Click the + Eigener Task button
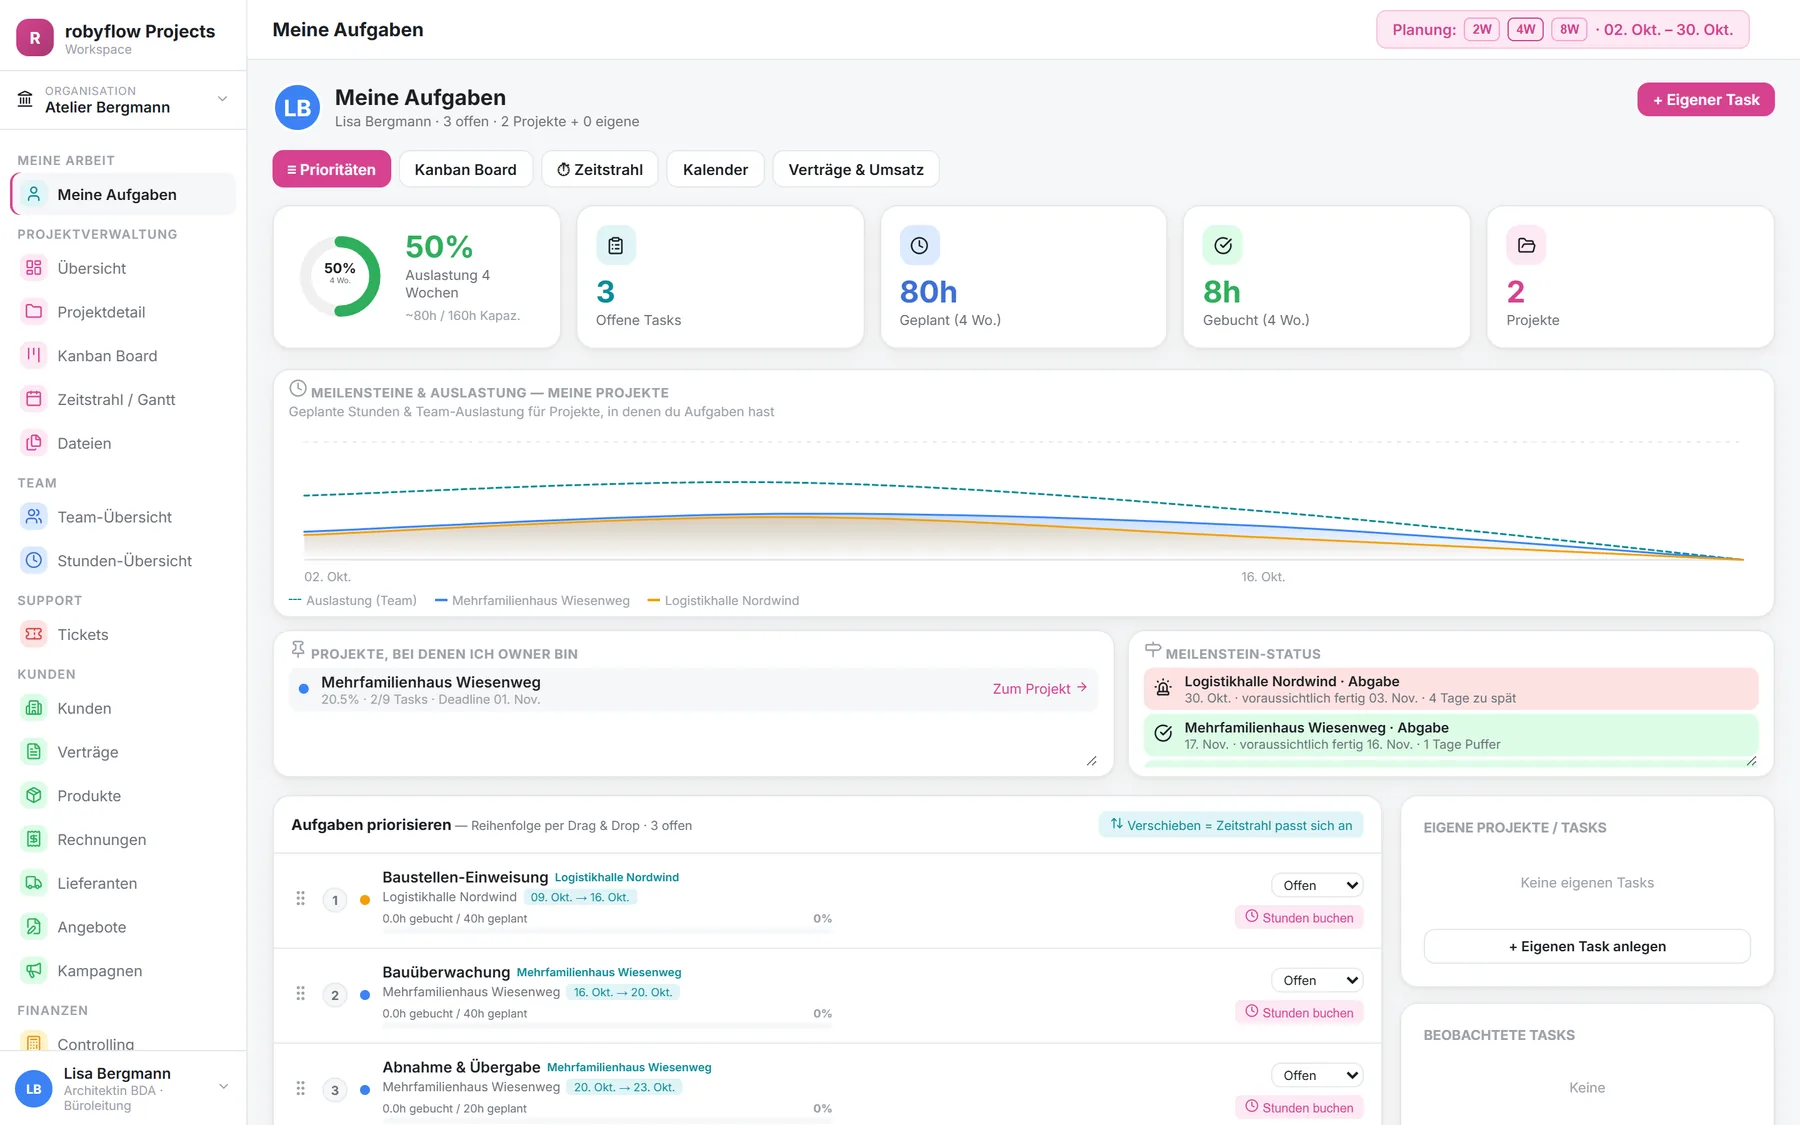1800x1125 pixels. click(1705, 100)
